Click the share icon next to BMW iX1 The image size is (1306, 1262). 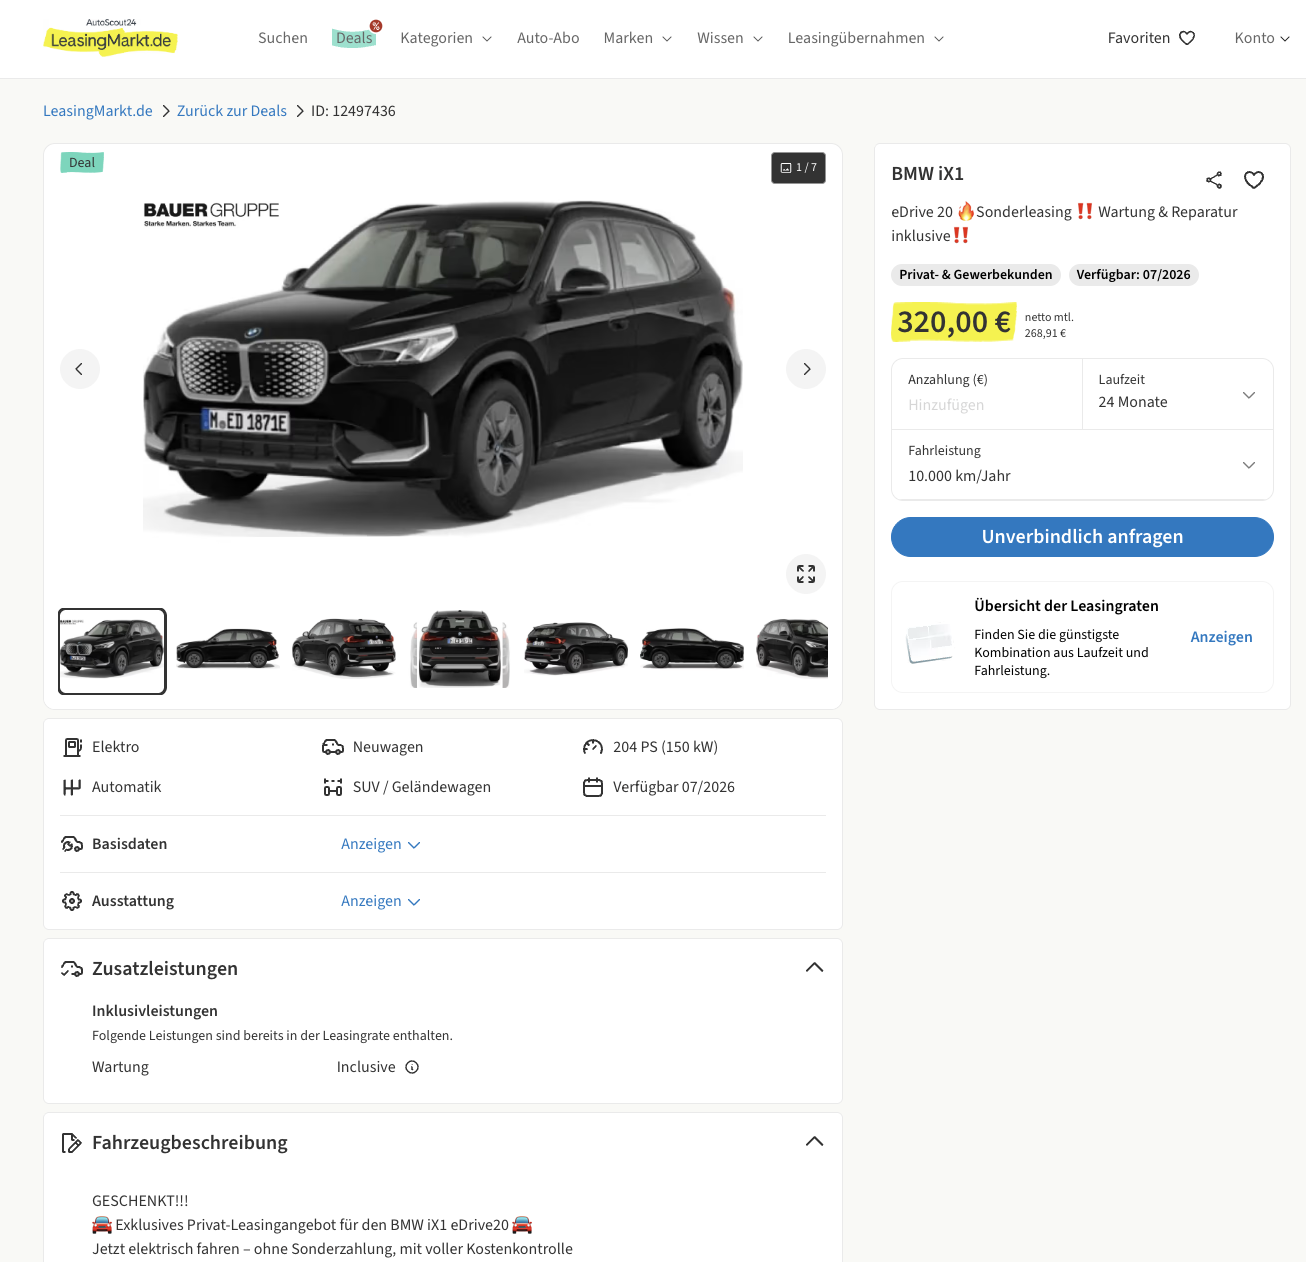coord(1214,180)
